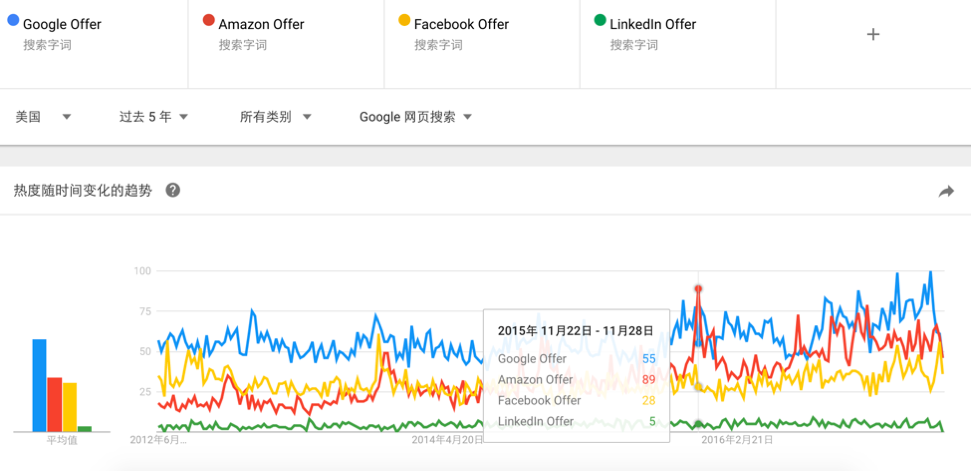
Task: Open the 美国 region dropdown
Action: (43, 117)
